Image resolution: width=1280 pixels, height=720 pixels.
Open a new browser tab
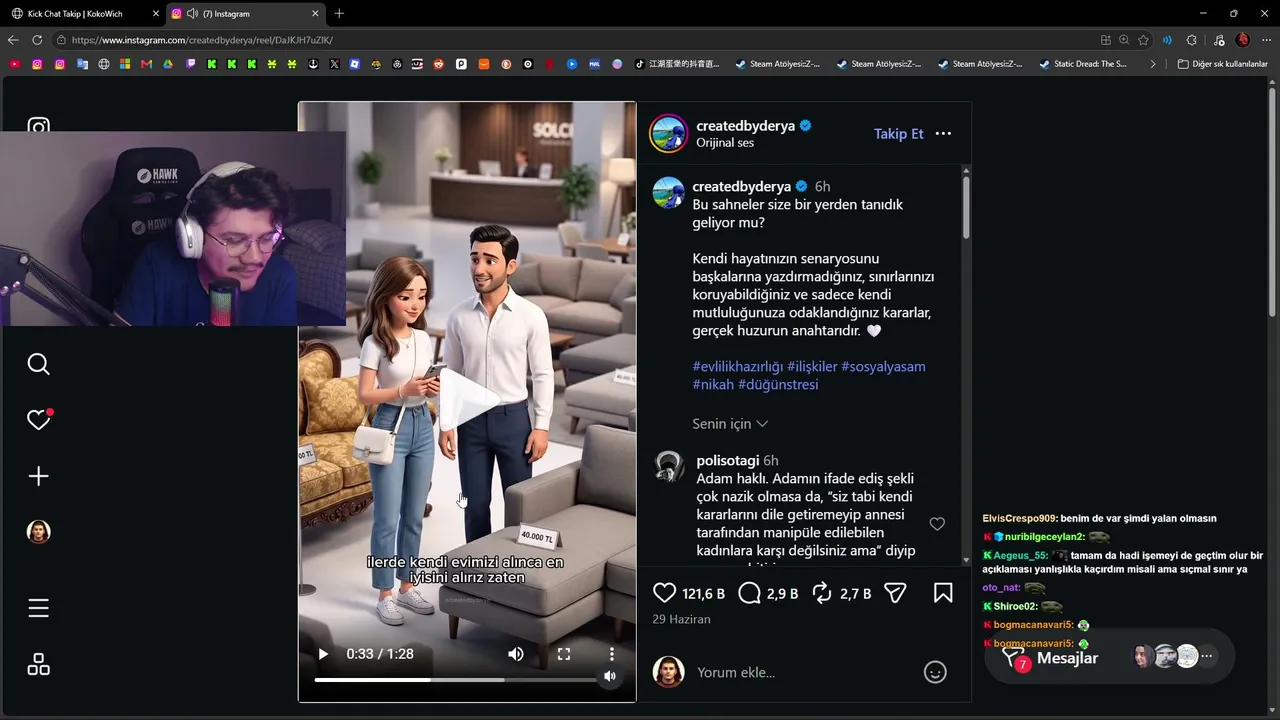(339, 14)
